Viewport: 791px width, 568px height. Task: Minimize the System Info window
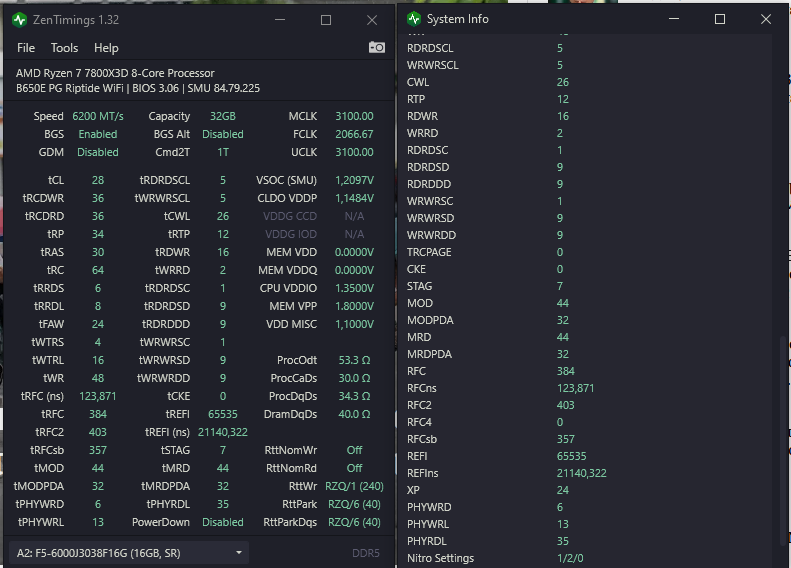click(x=674, y=19)
